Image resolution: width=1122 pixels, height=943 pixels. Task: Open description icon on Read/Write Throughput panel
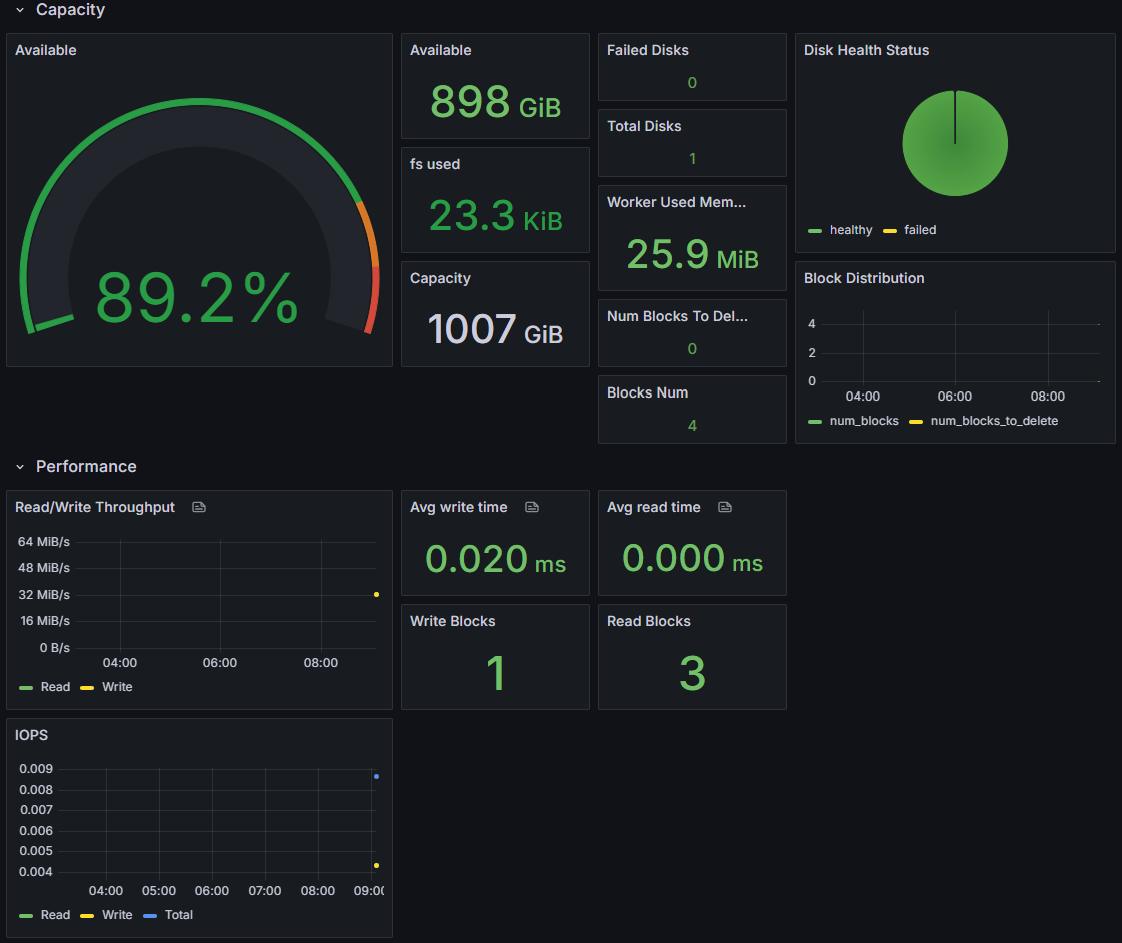pos(199,507)
